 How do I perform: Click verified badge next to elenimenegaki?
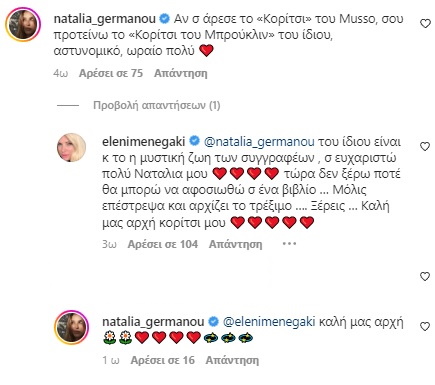click(194, 141)
